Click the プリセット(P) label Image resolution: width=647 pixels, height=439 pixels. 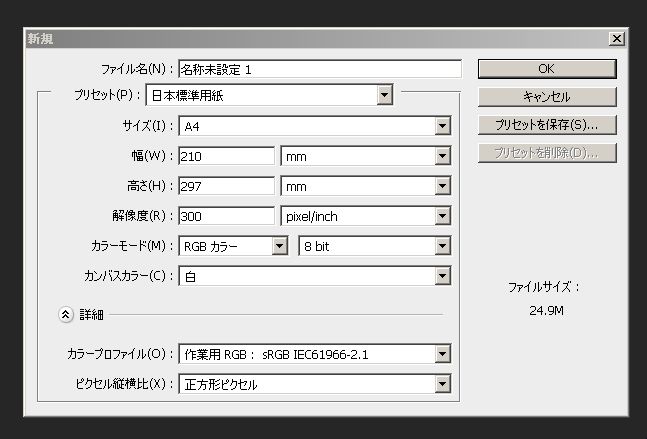click(x=107, y=95)
